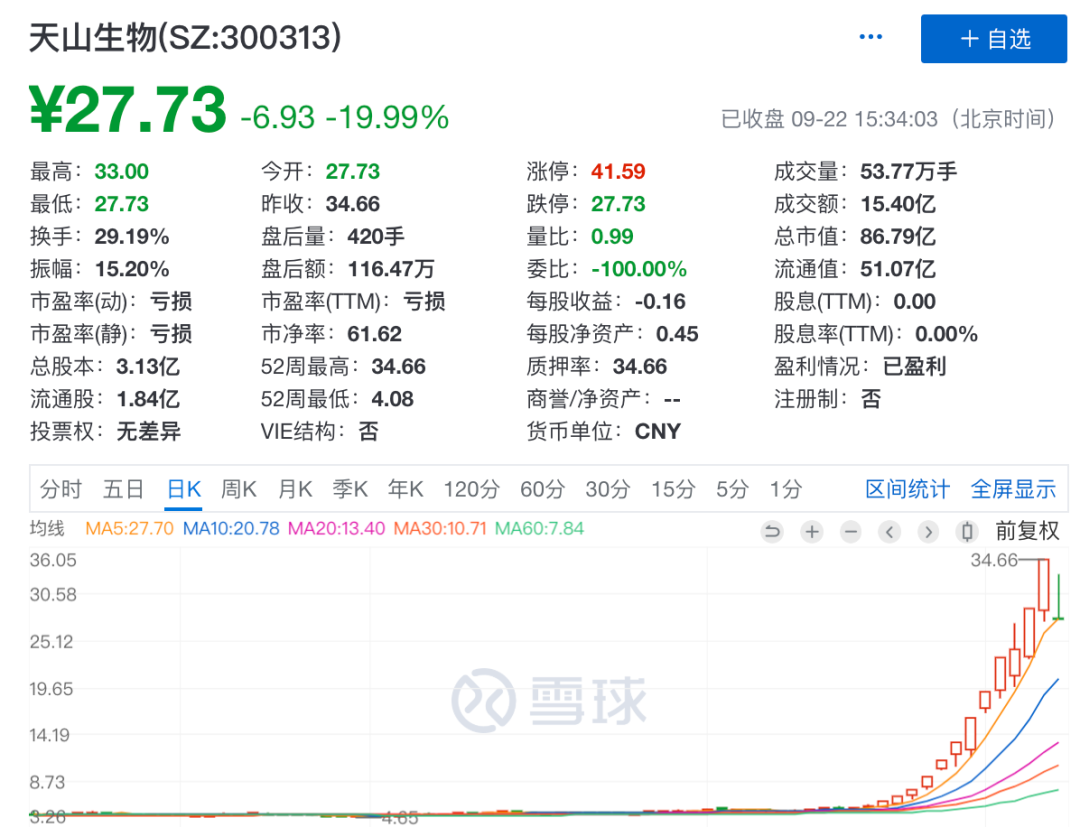Open the 前复权 adjustment selector

[x=1027, y=531]
